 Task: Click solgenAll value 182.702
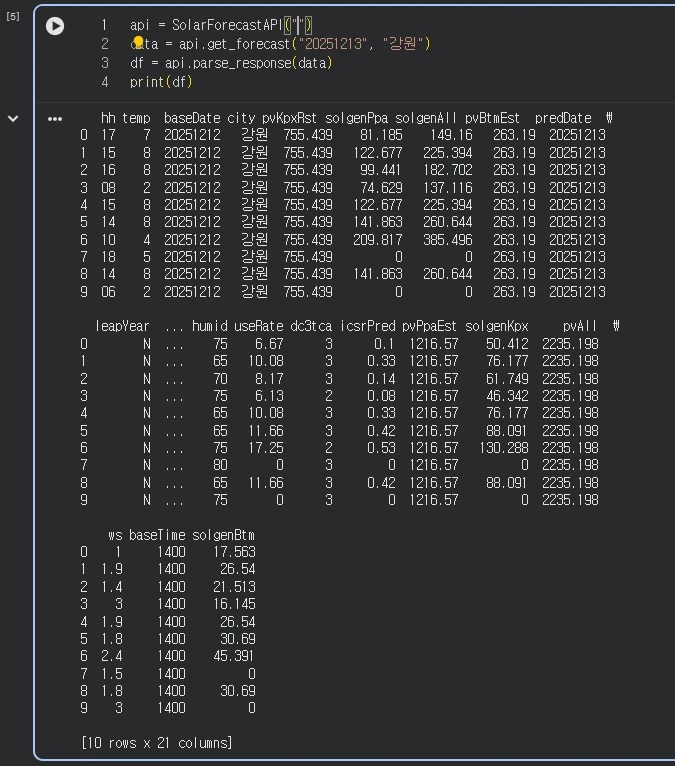coord(447,170)
